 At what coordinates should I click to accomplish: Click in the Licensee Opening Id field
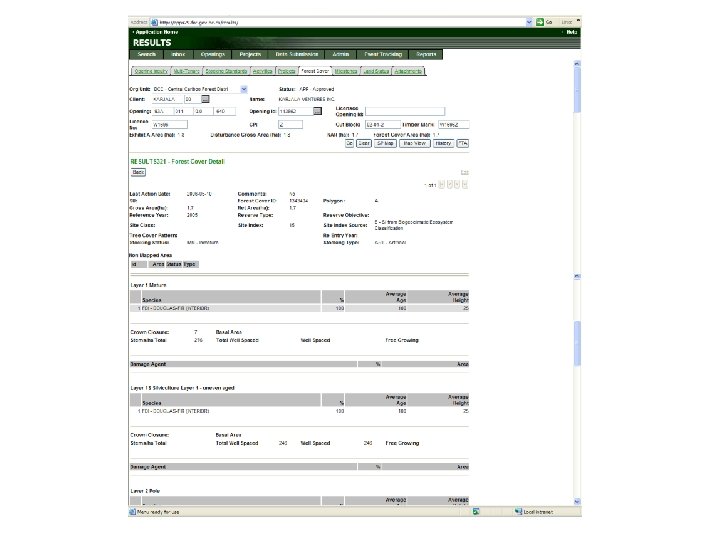(x=405, y=112)
